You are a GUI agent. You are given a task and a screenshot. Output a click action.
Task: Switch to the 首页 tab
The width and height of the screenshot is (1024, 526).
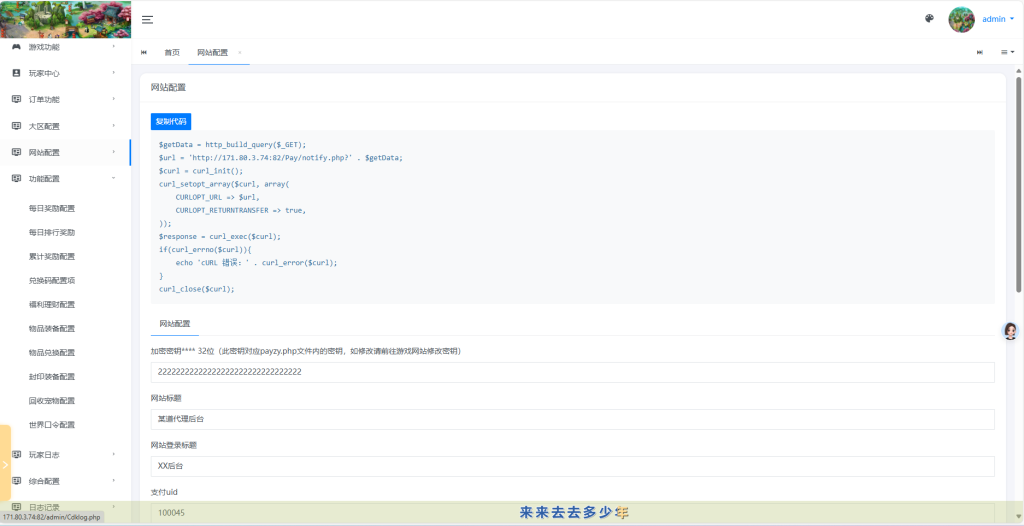coord(172,52)
